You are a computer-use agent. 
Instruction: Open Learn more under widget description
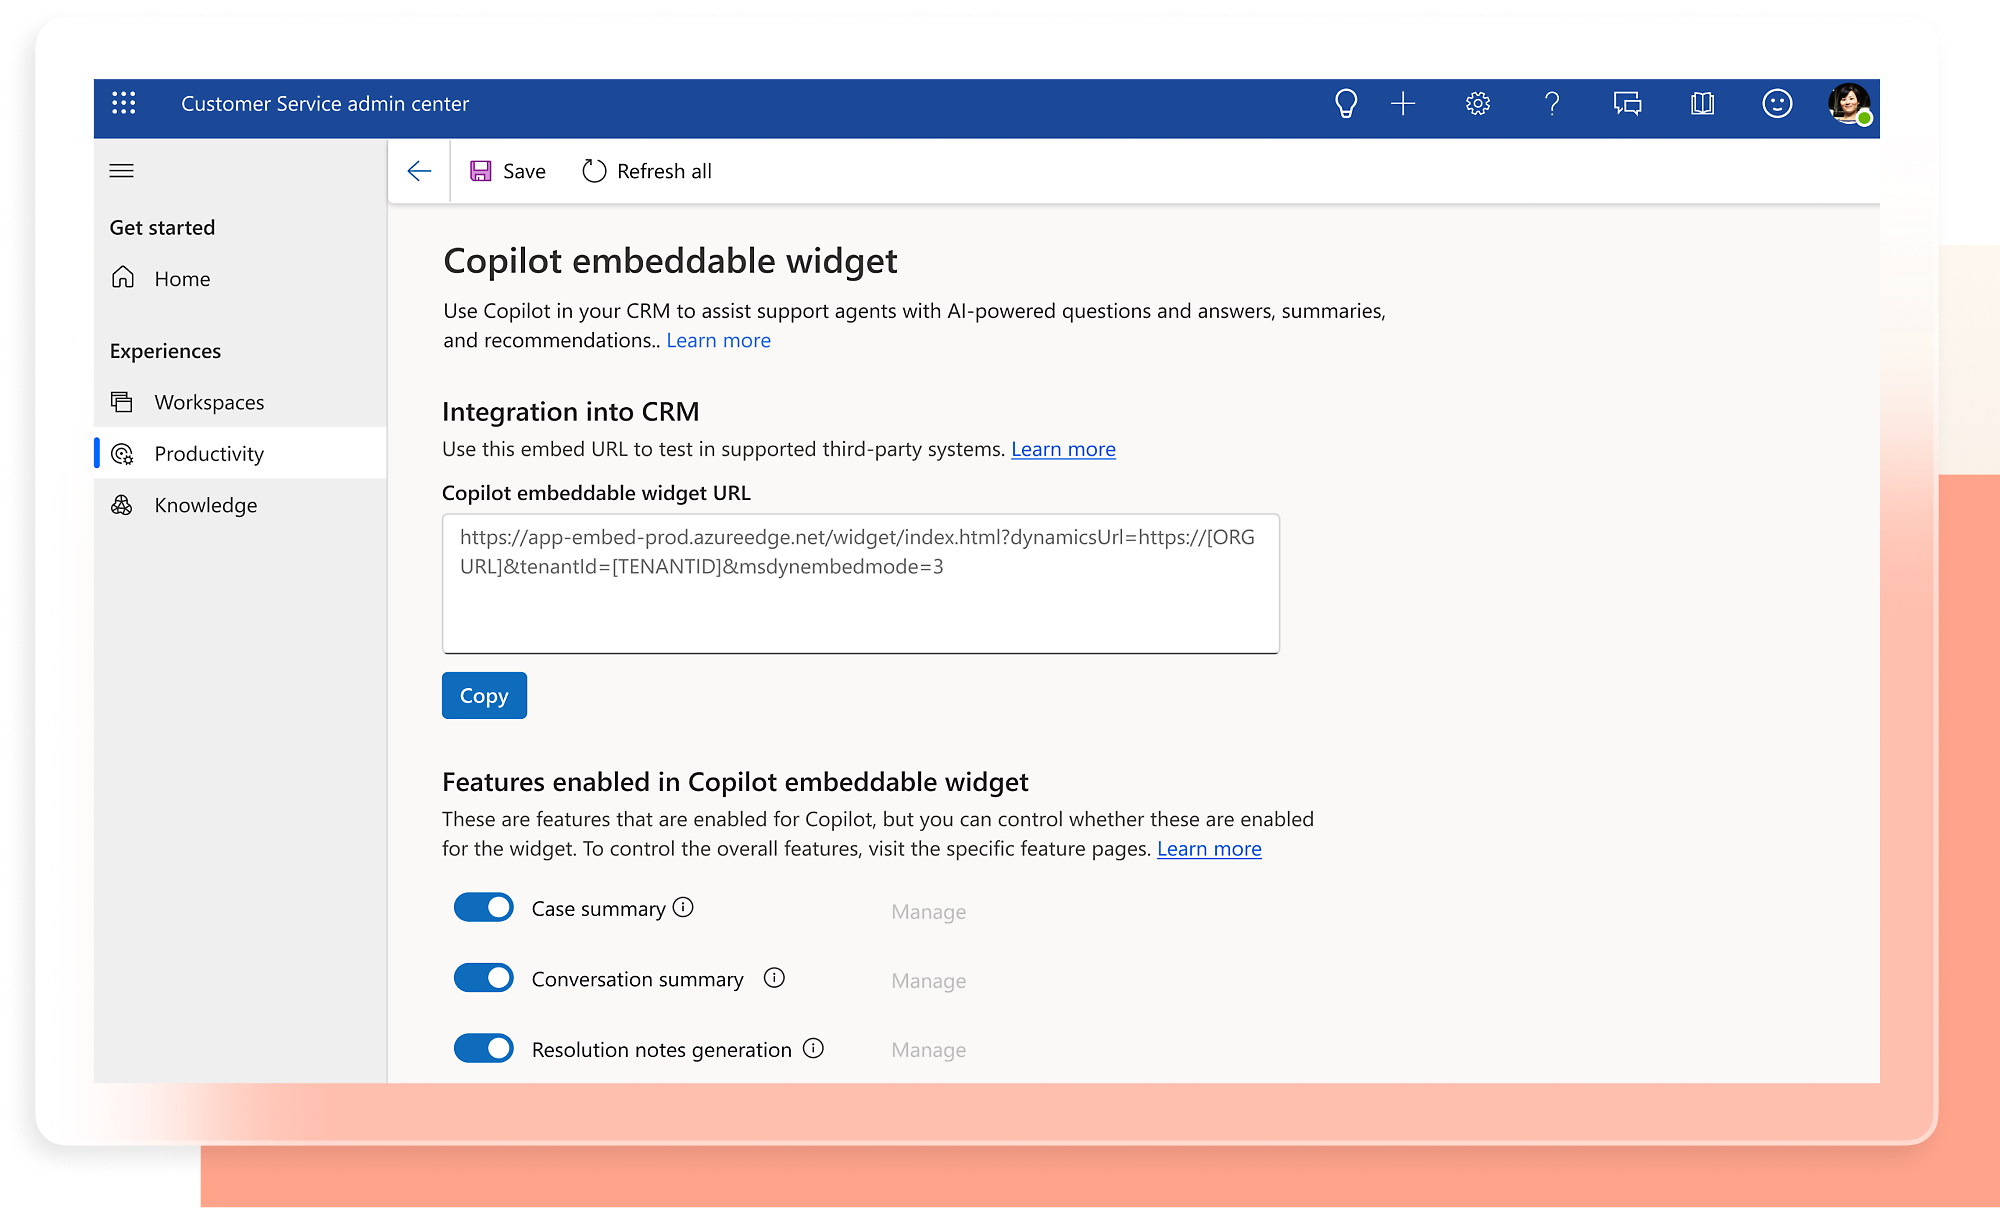coord(718,340)
